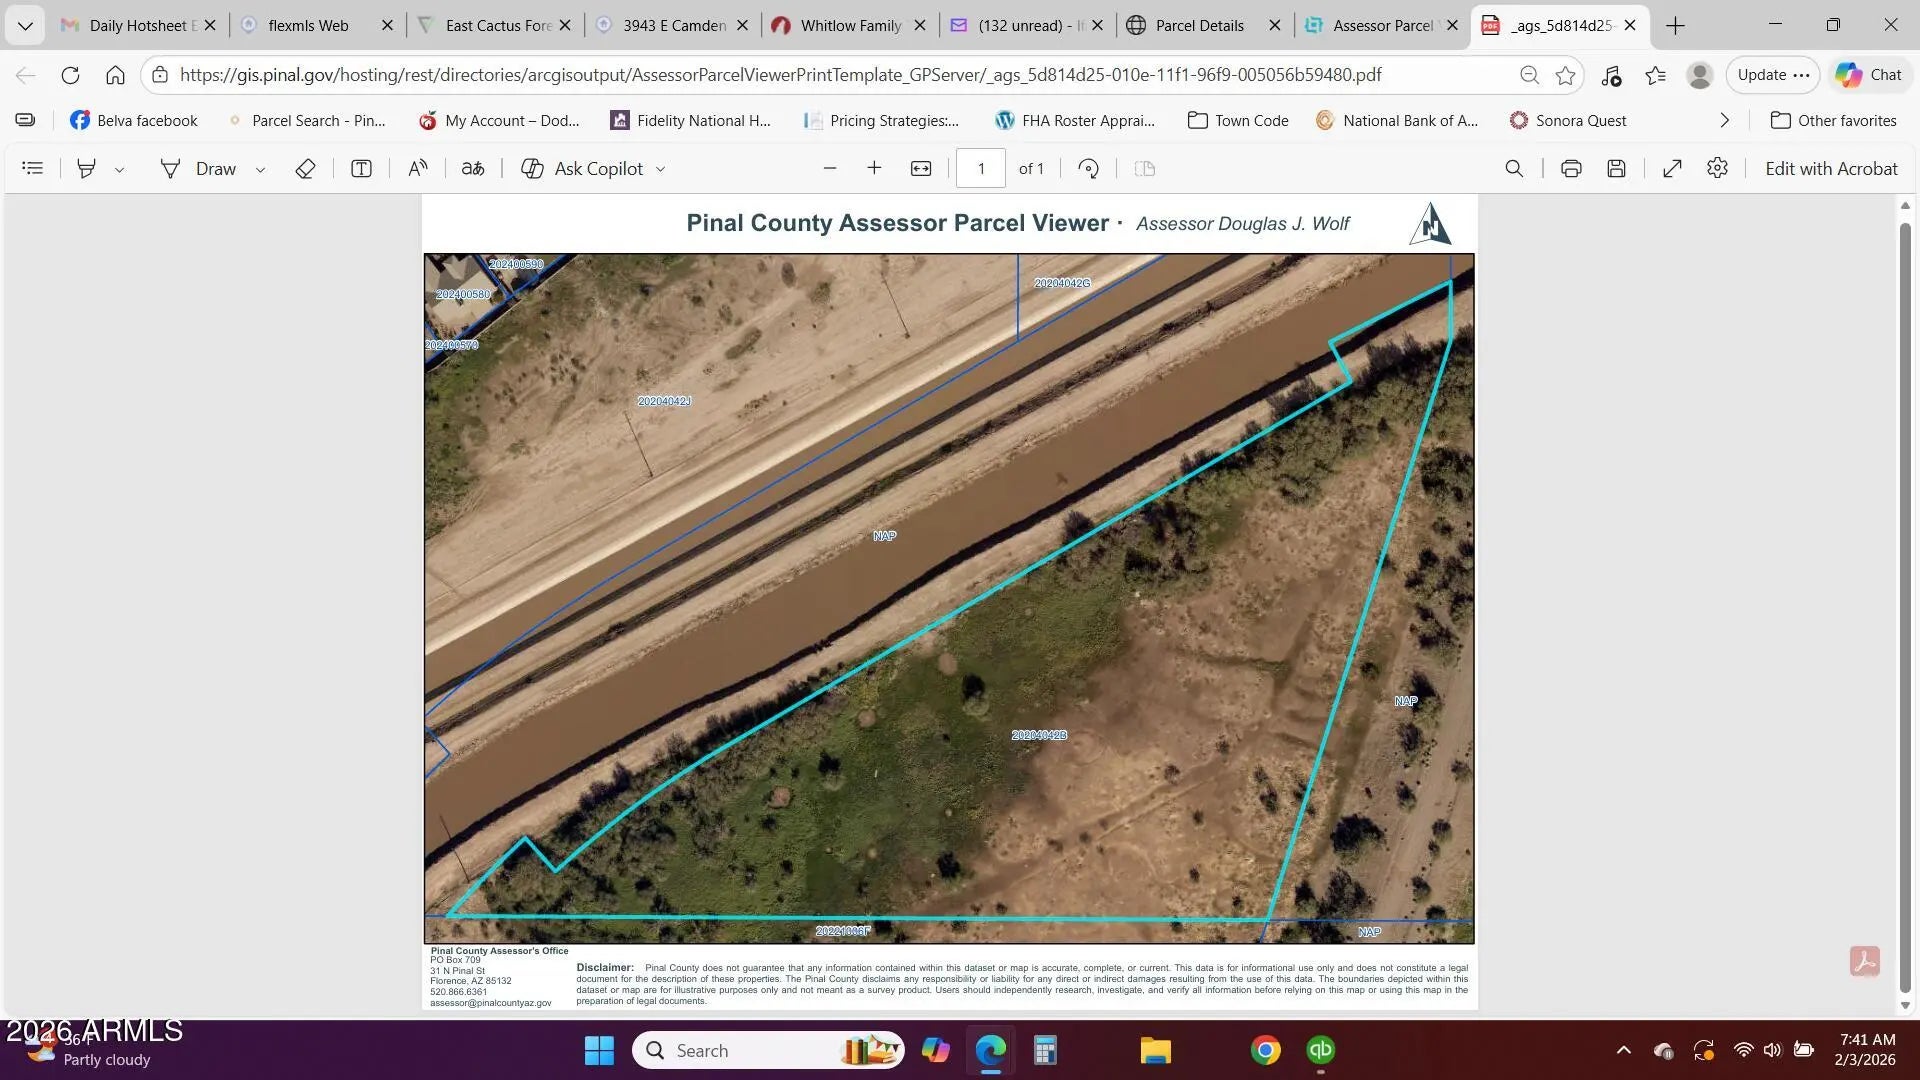1920x1080 pixels.
Task: Click the page number input field
Action: pos(980,169)
